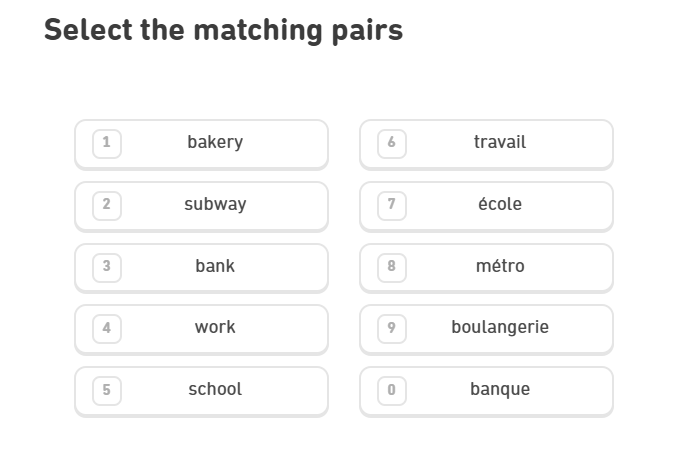Image resolution: width=687 pixels, height=457 pixels.
Task: Select the 'work' word card
Action: (x=215, y=328)
